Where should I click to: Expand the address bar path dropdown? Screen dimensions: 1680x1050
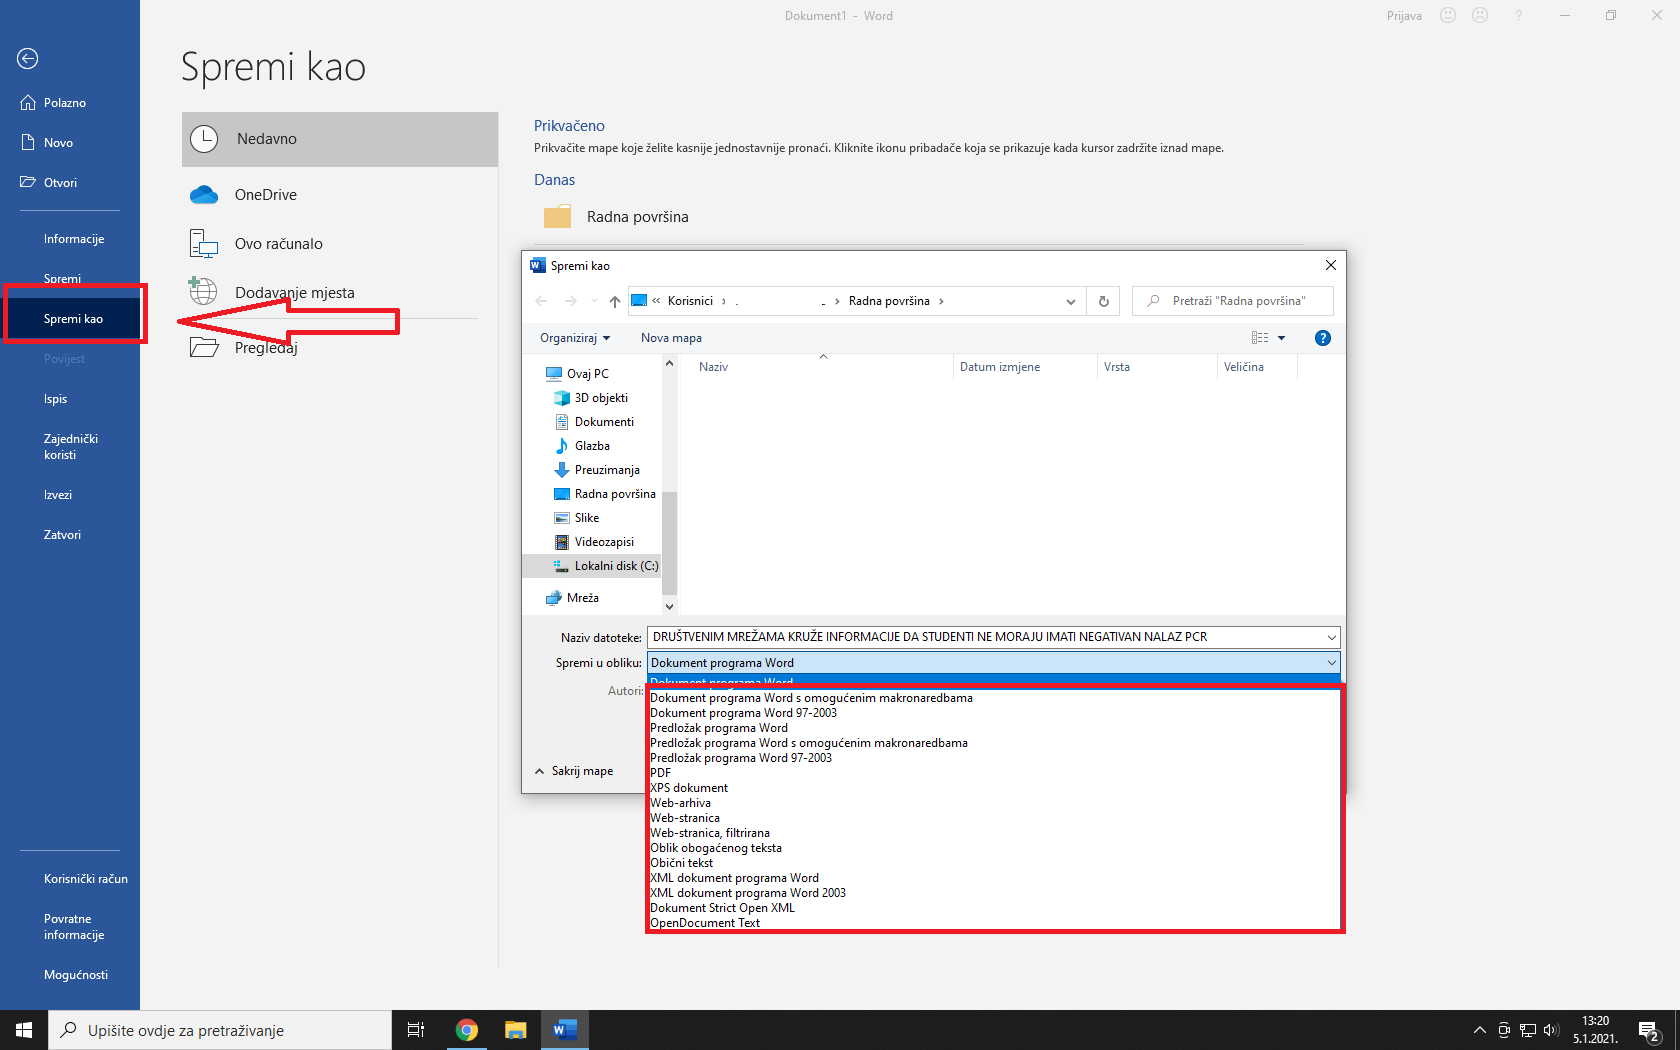point(1070,301)
